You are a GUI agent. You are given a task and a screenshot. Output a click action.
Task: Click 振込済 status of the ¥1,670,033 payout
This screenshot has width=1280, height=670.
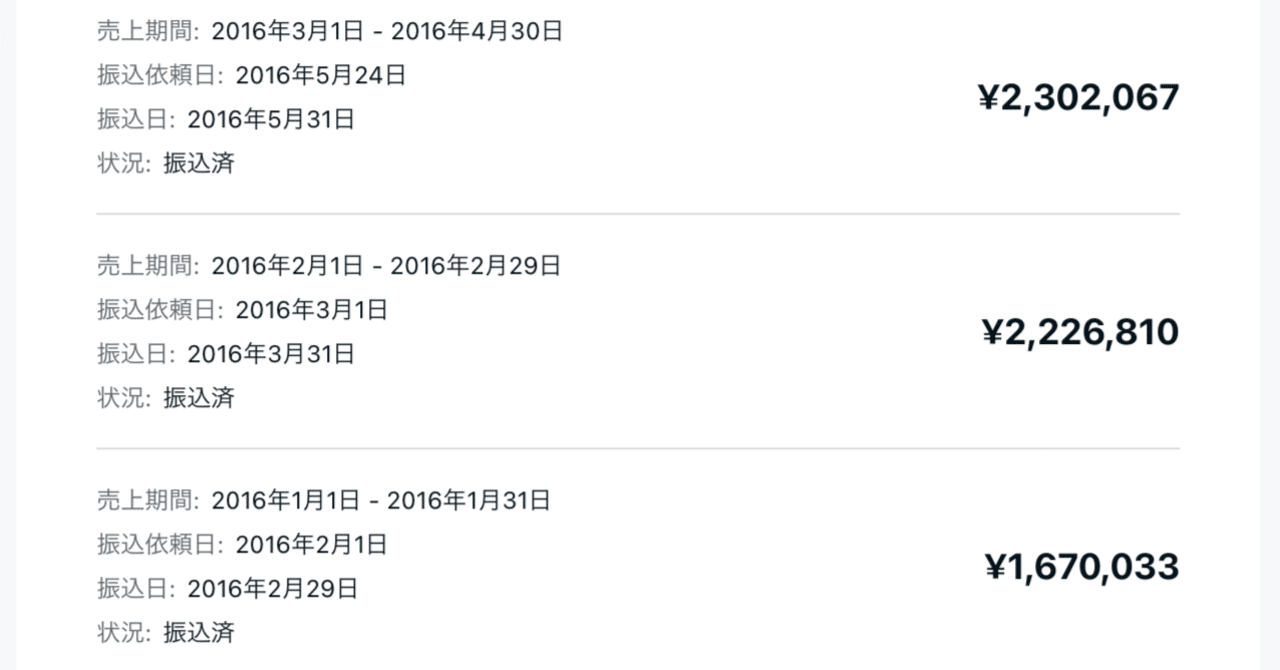tap(199, 632)
